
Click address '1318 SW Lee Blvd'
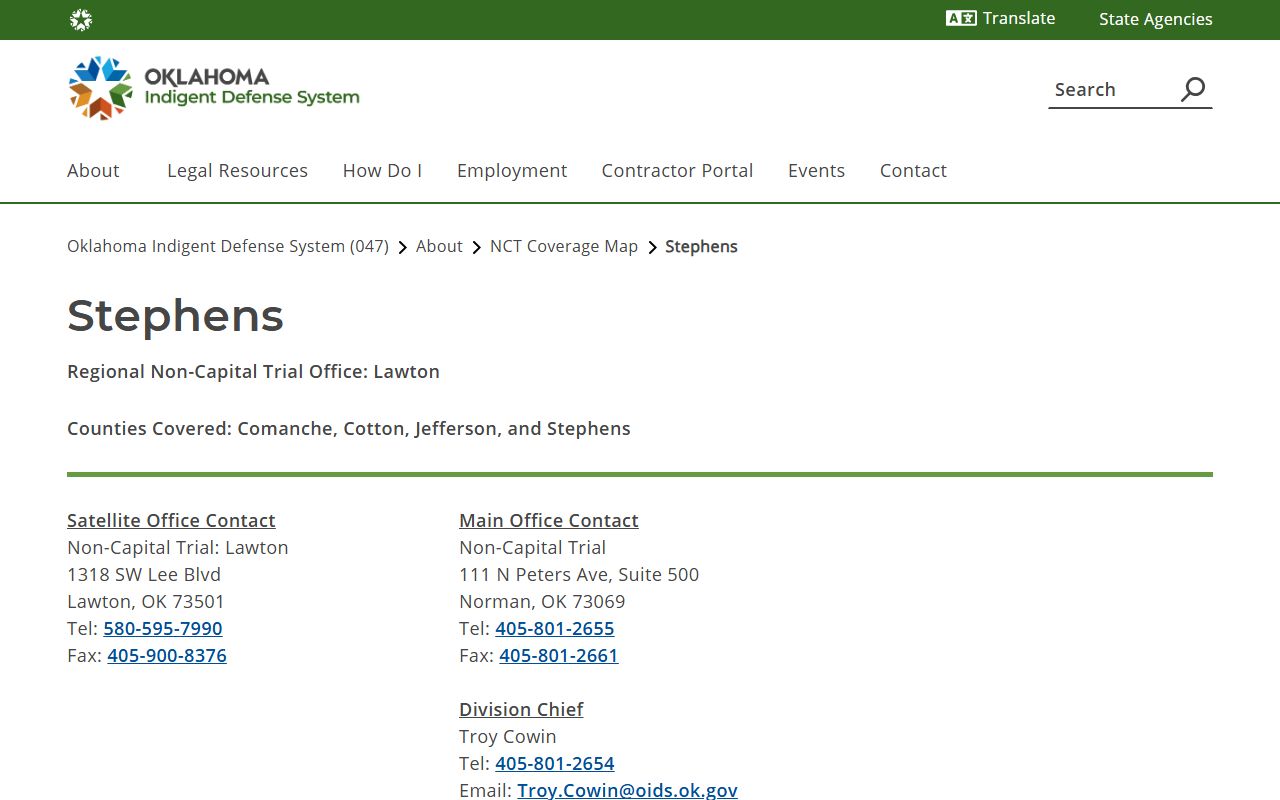(144, 574)
